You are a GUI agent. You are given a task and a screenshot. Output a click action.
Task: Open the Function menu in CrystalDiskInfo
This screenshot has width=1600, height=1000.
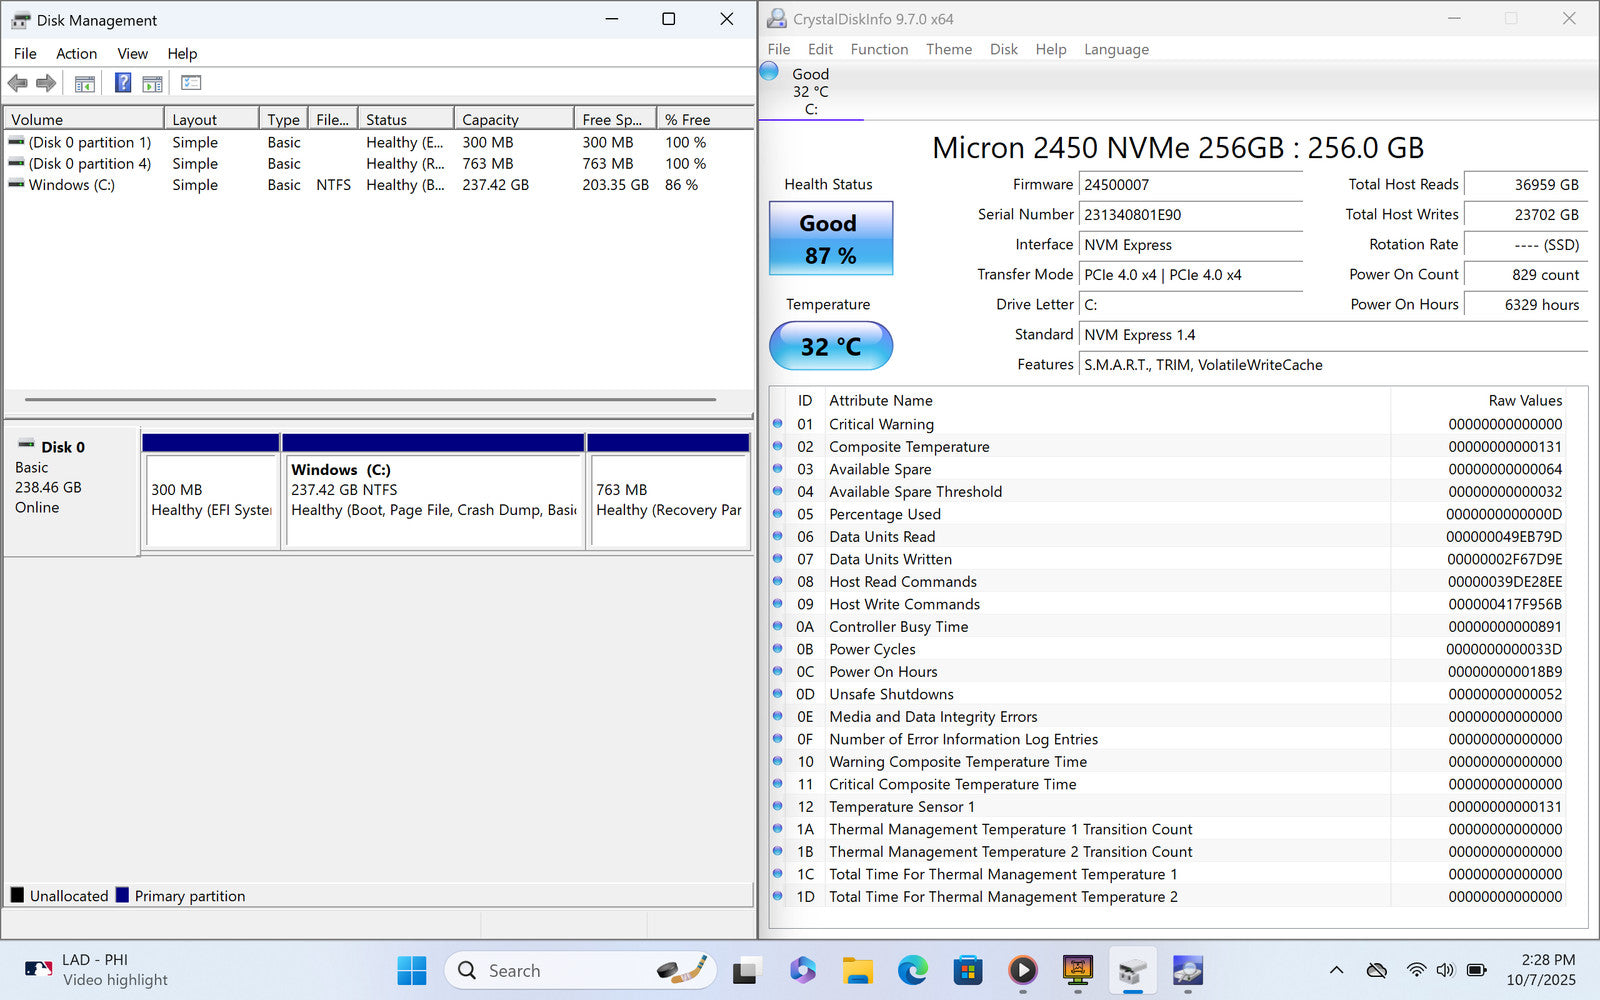point(879,49)
